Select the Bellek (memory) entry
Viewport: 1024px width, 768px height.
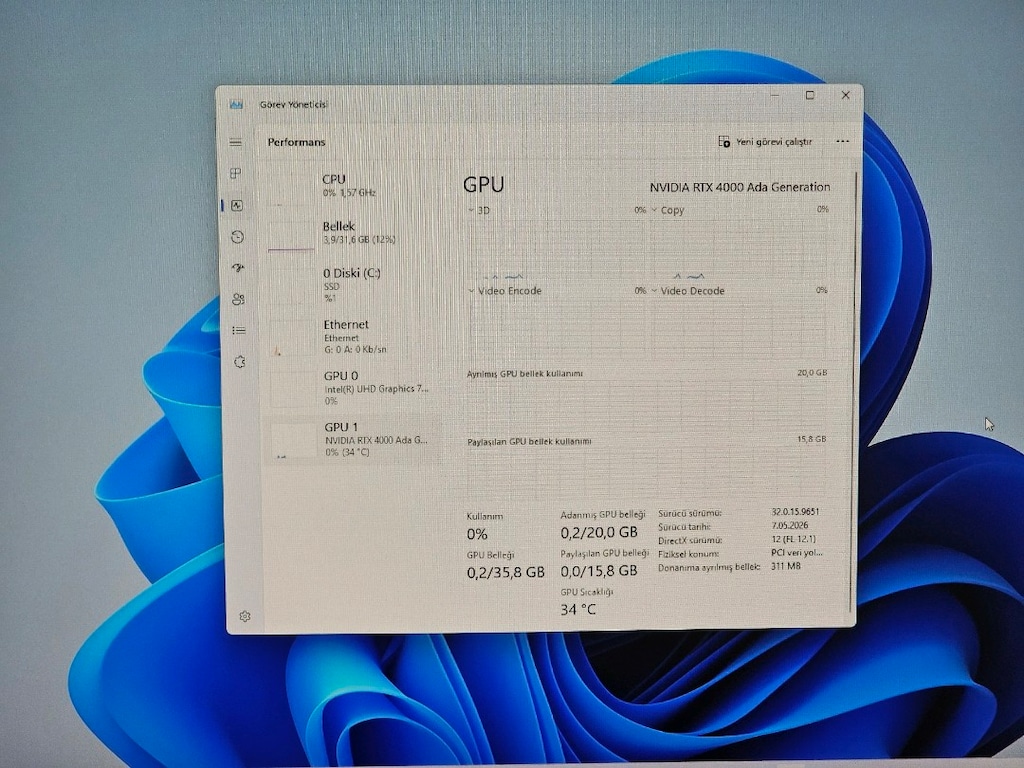353,233
